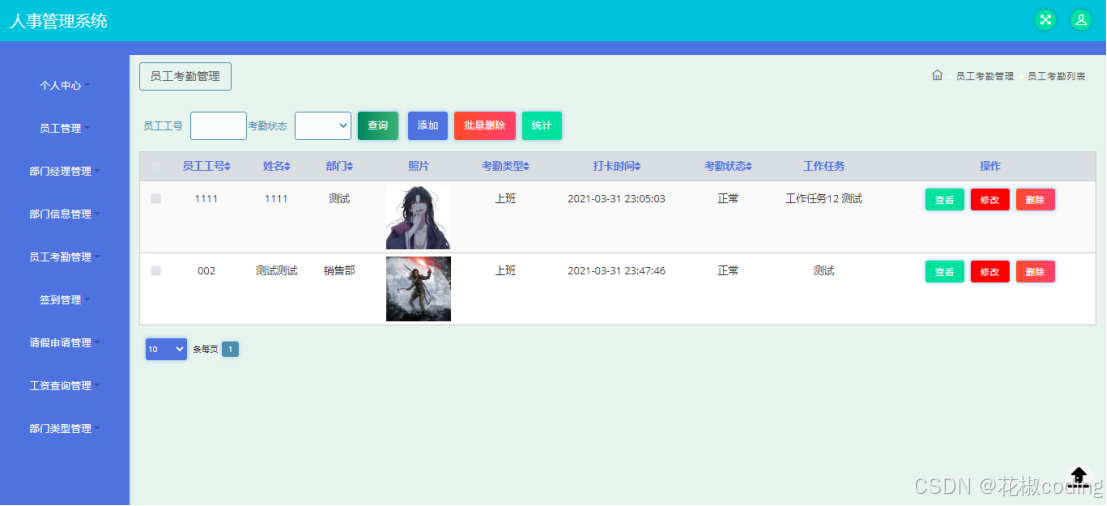
Task: Expand 部门信息管理 sidebar menu
Action: 65,214
